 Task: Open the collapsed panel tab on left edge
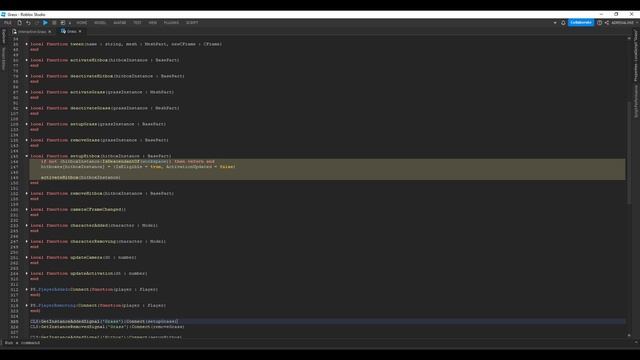tap(4, 36)
